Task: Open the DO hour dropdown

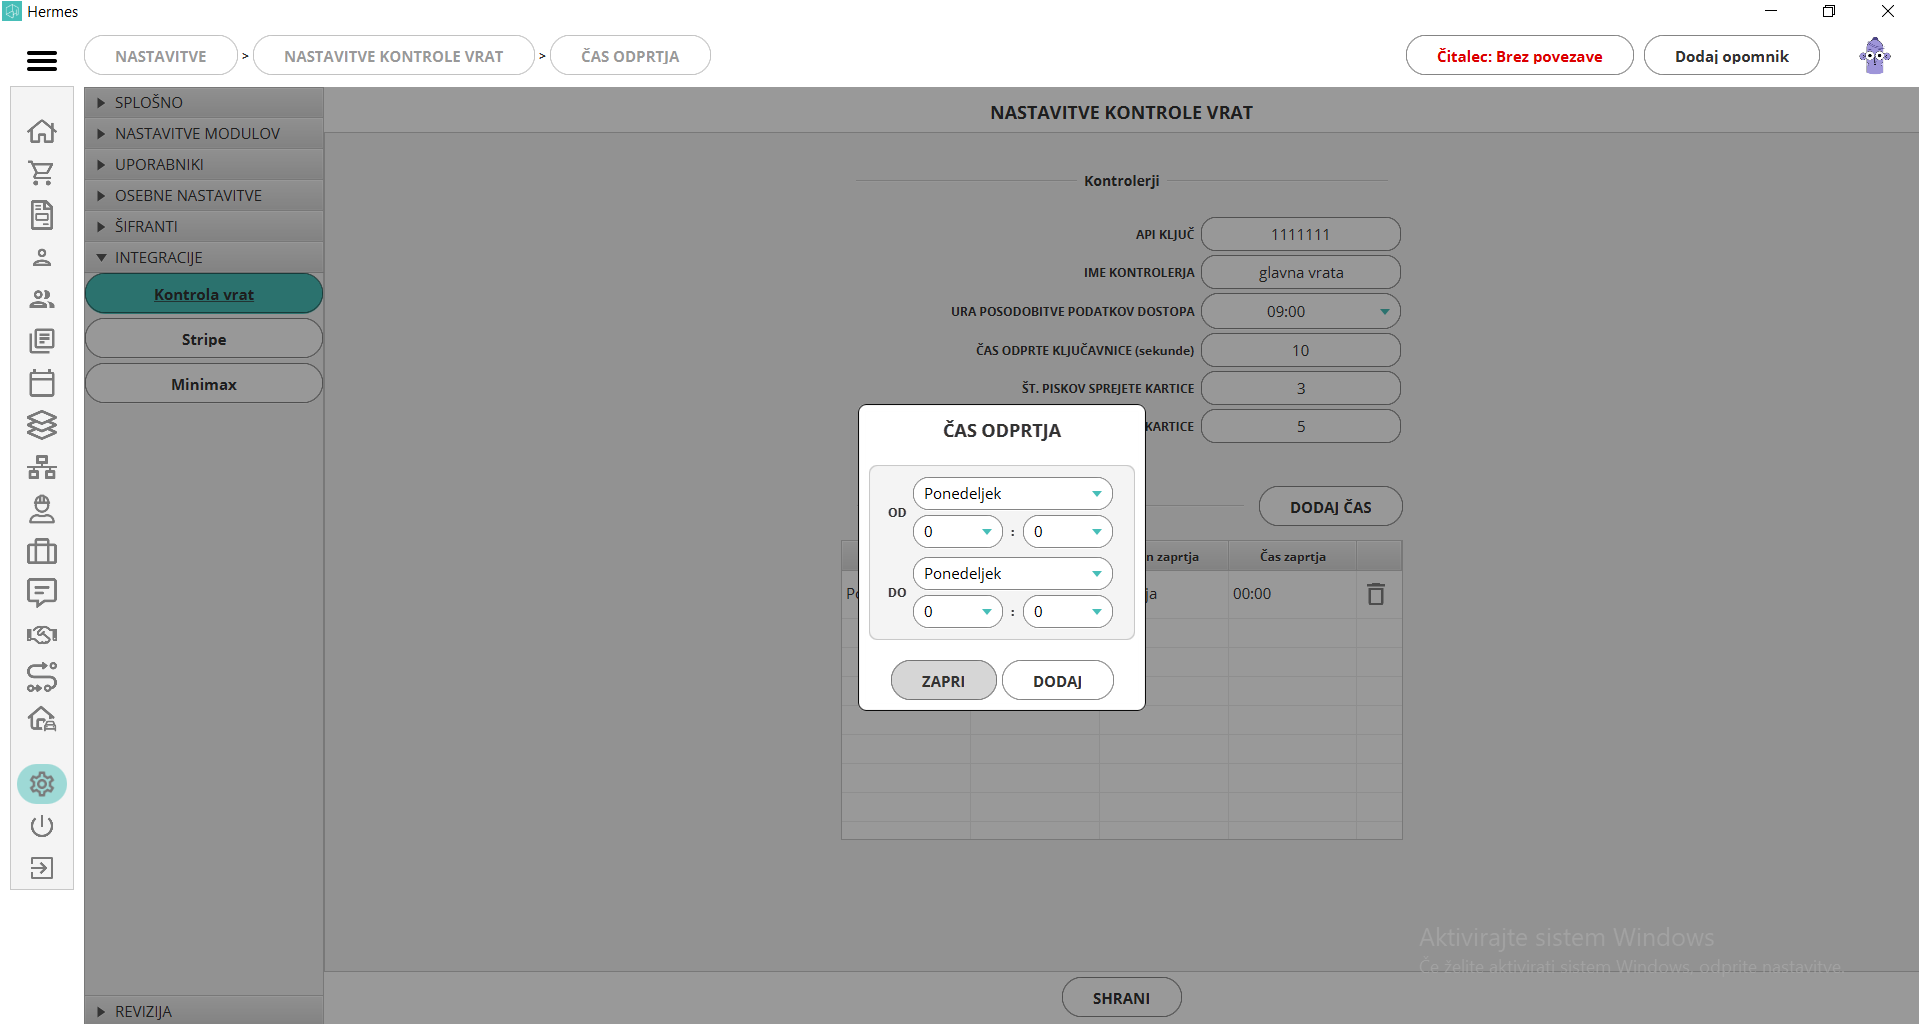Action: tap(957, 611)
